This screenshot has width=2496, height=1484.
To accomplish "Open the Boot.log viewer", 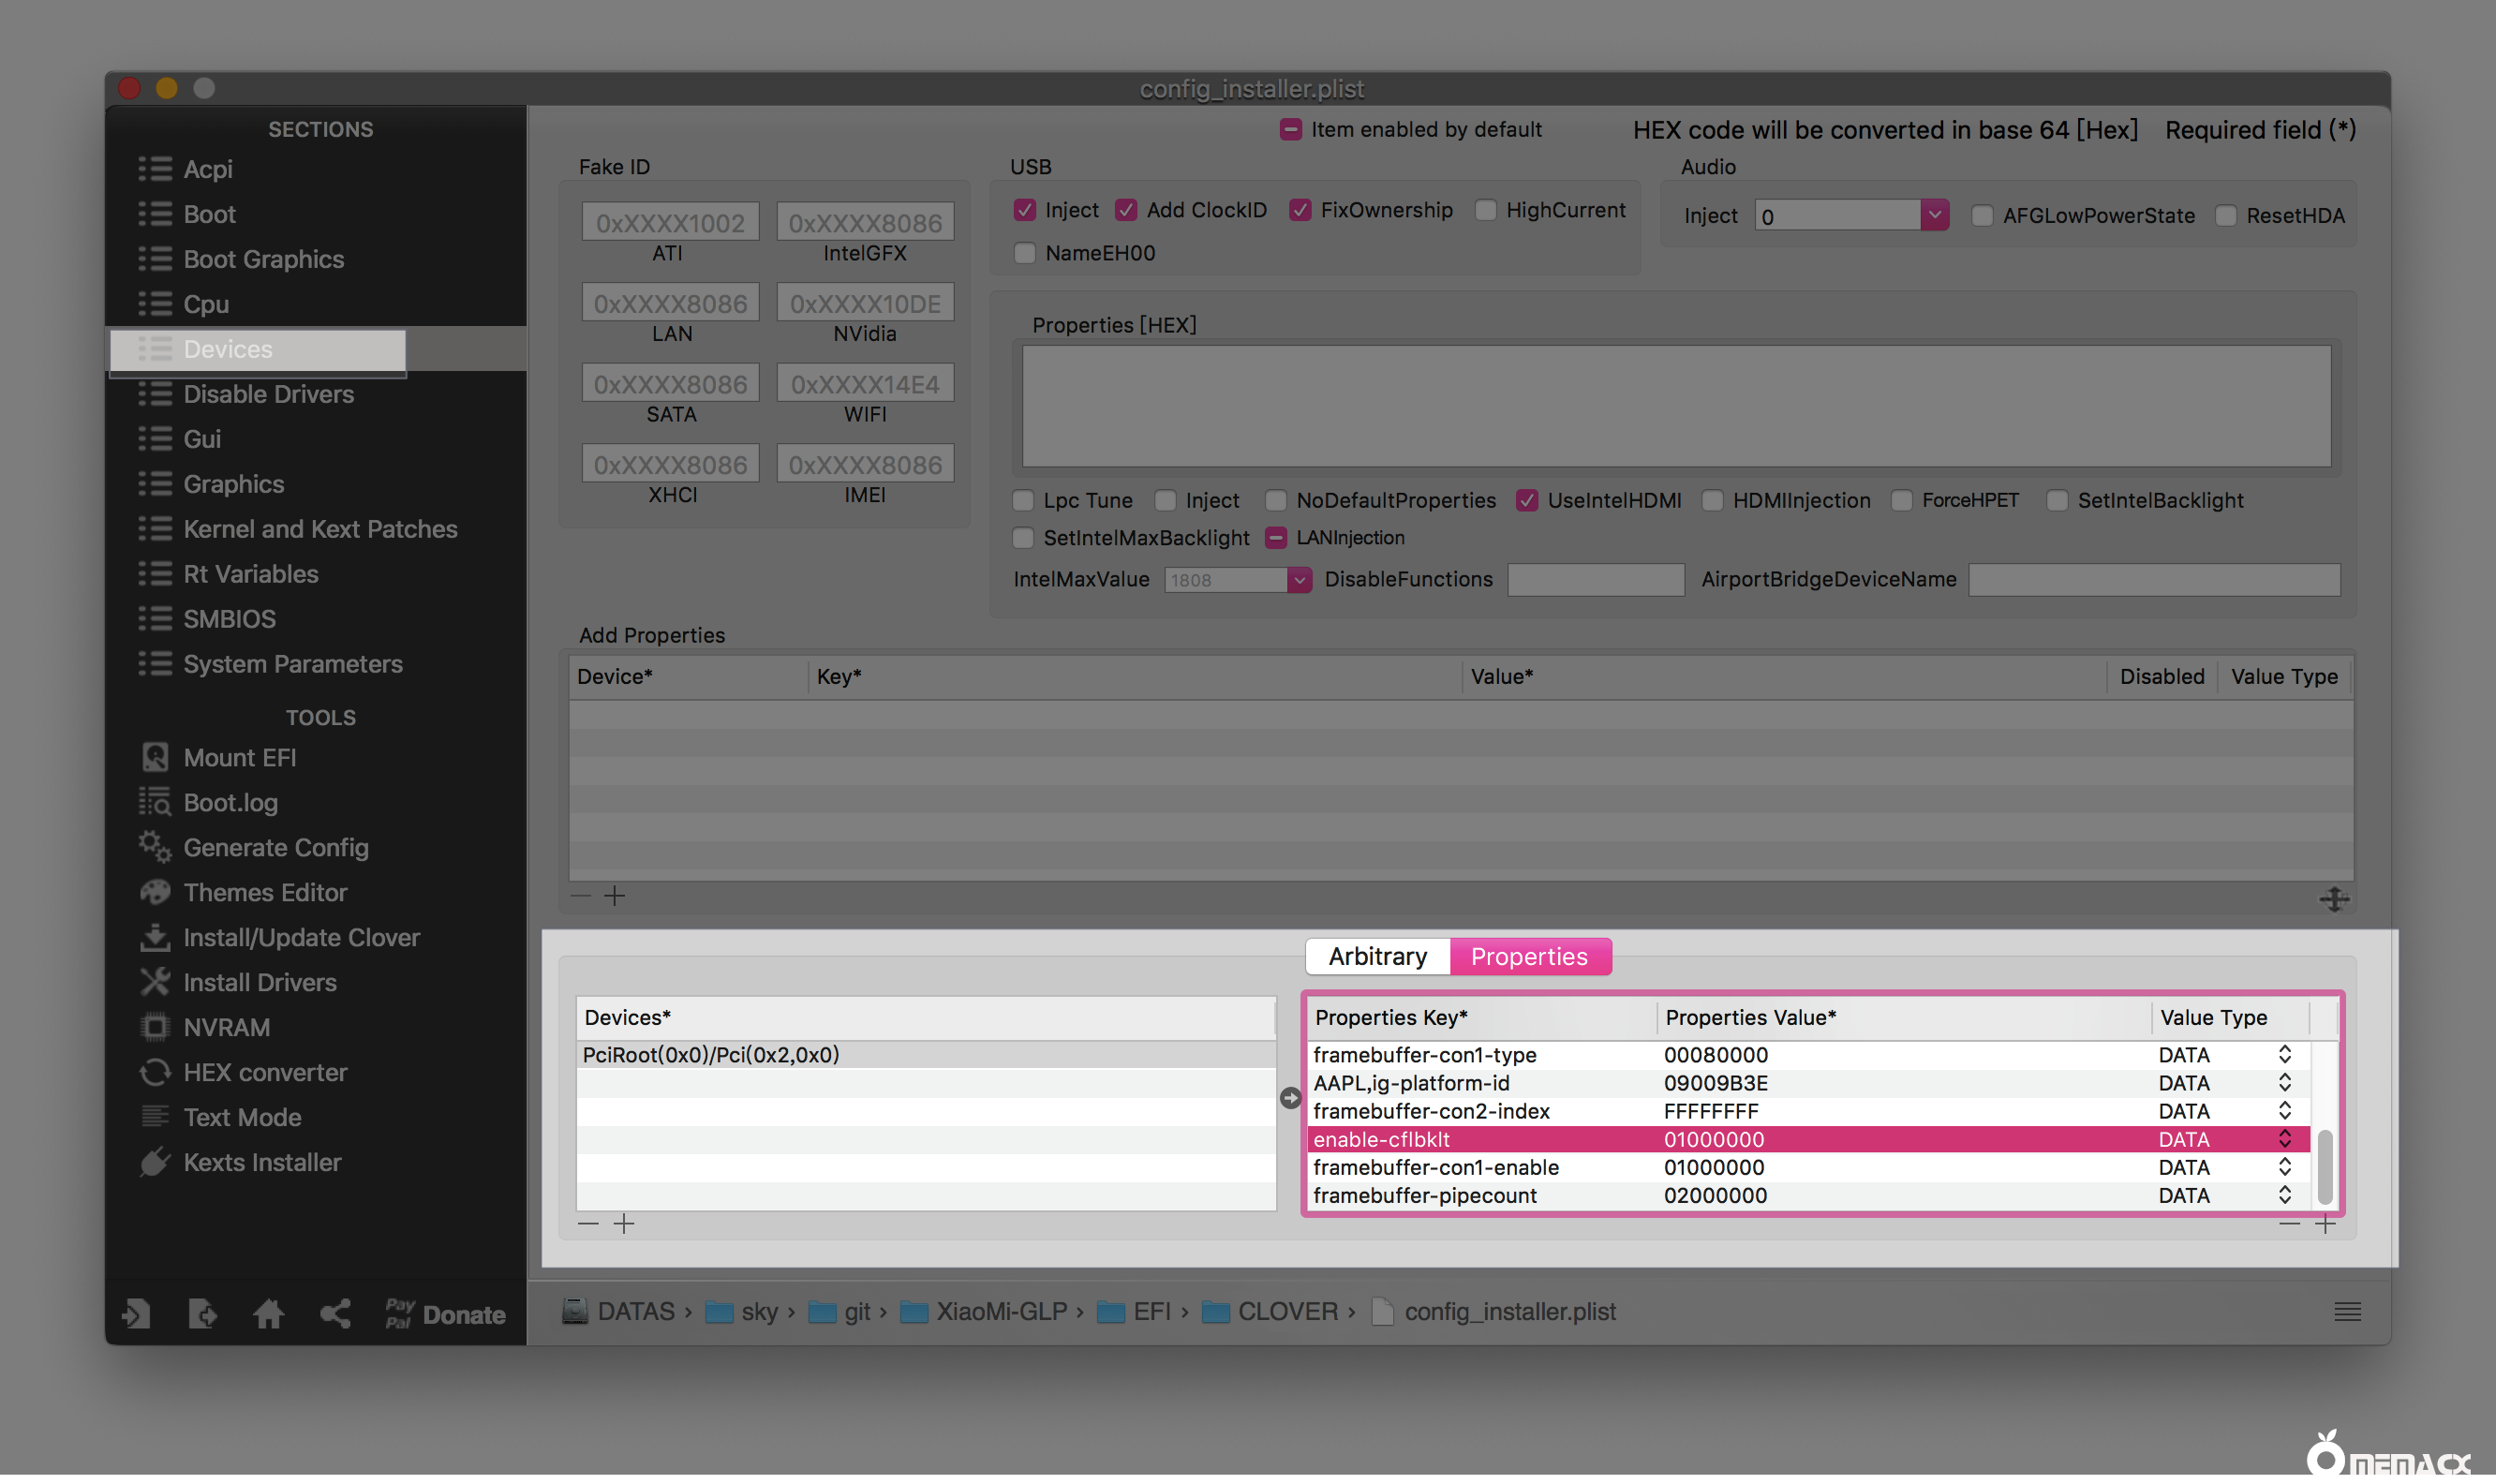I will (231, 802).
